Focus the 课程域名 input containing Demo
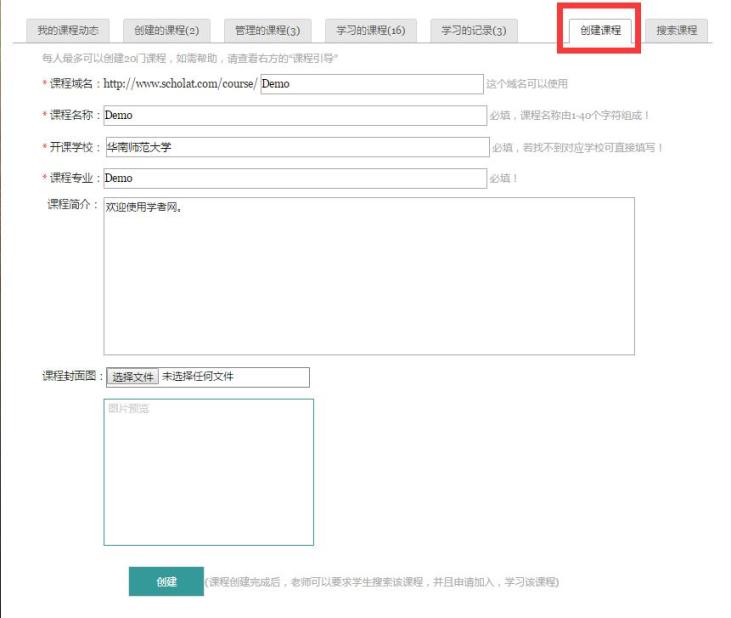This screenshot has width=731, height=618. tap(371, 84)
